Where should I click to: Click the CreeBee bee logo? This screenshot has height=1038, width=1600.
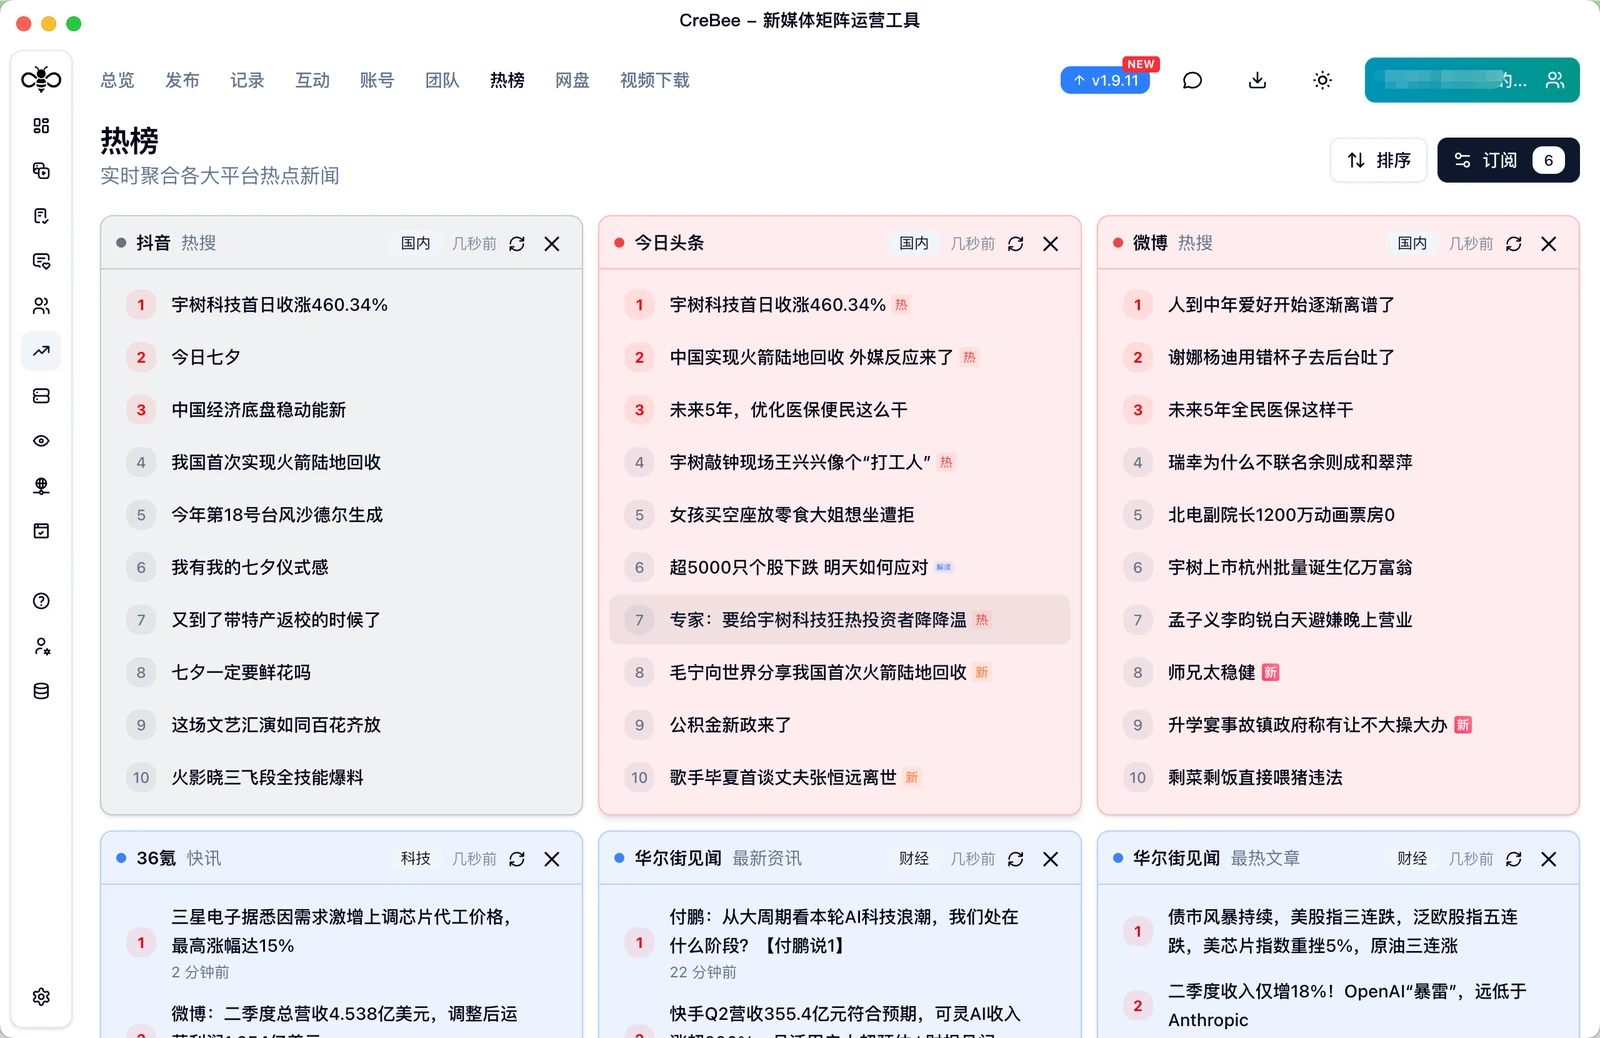41,79
